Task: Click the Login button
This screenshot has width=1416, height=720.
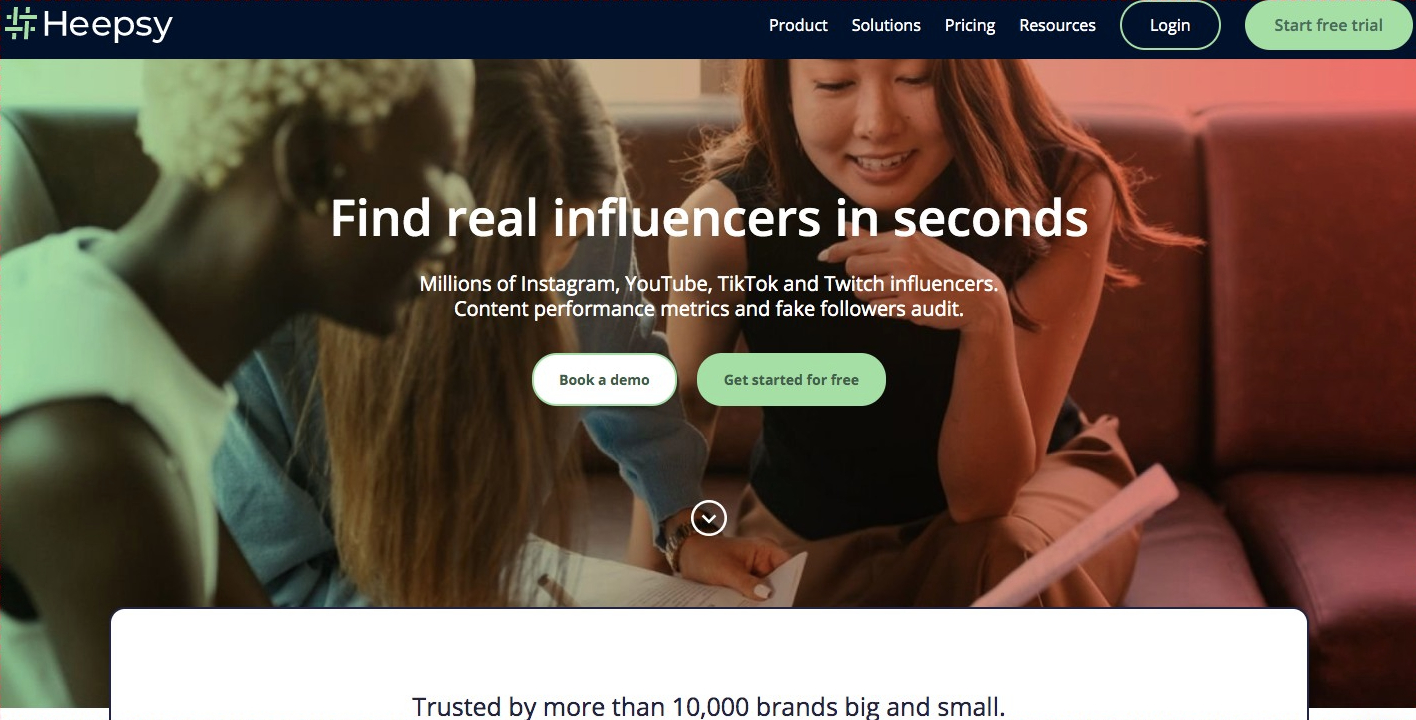Action: (1170, 25)
